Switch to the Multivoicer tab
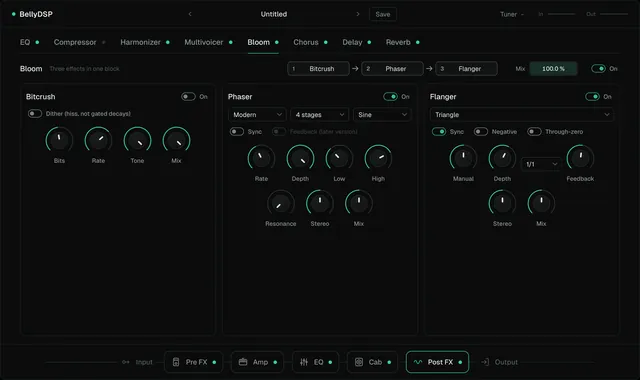 point(204,42)
